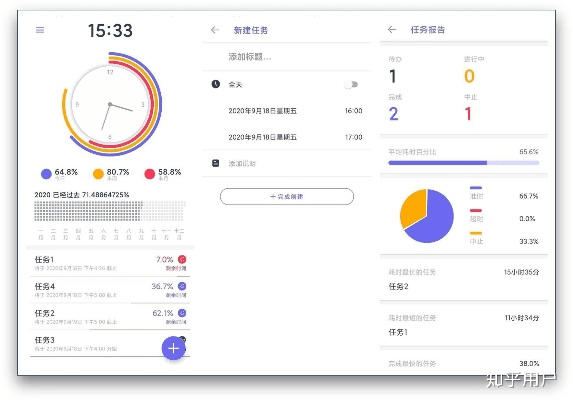
Task: Go back from the 任务报告 screen
Action: coord(392,30)
